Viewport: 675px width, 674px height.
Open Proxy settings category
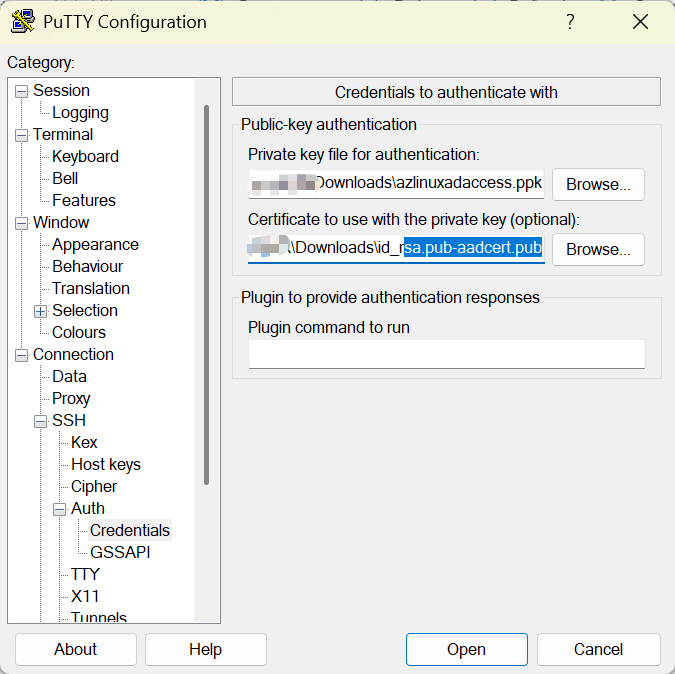click(71, 398)
